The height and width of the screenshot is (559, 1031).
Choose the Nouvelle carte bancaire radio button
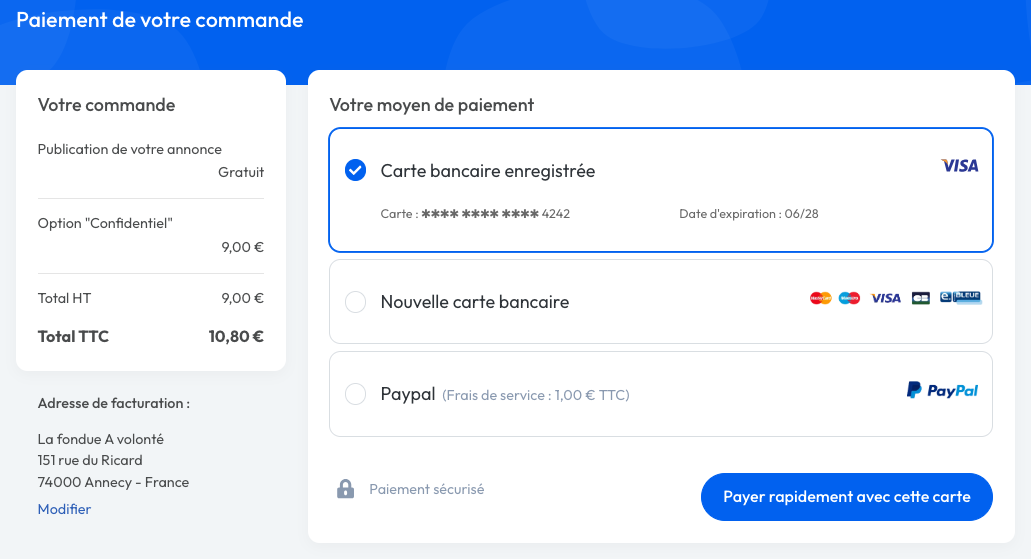pyautogui.click(x=355, y=302)
